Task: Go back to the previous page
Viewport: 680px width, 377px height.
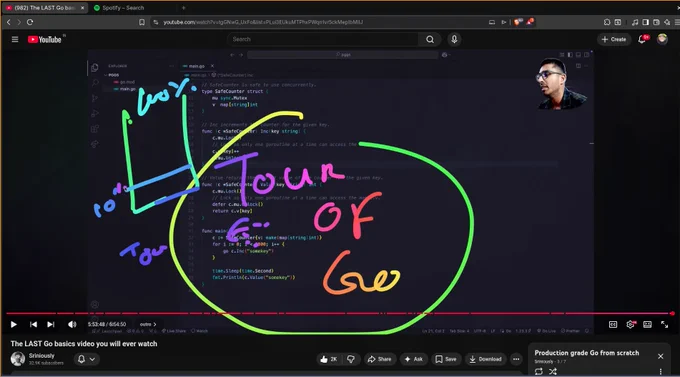Action: point(9,22)
